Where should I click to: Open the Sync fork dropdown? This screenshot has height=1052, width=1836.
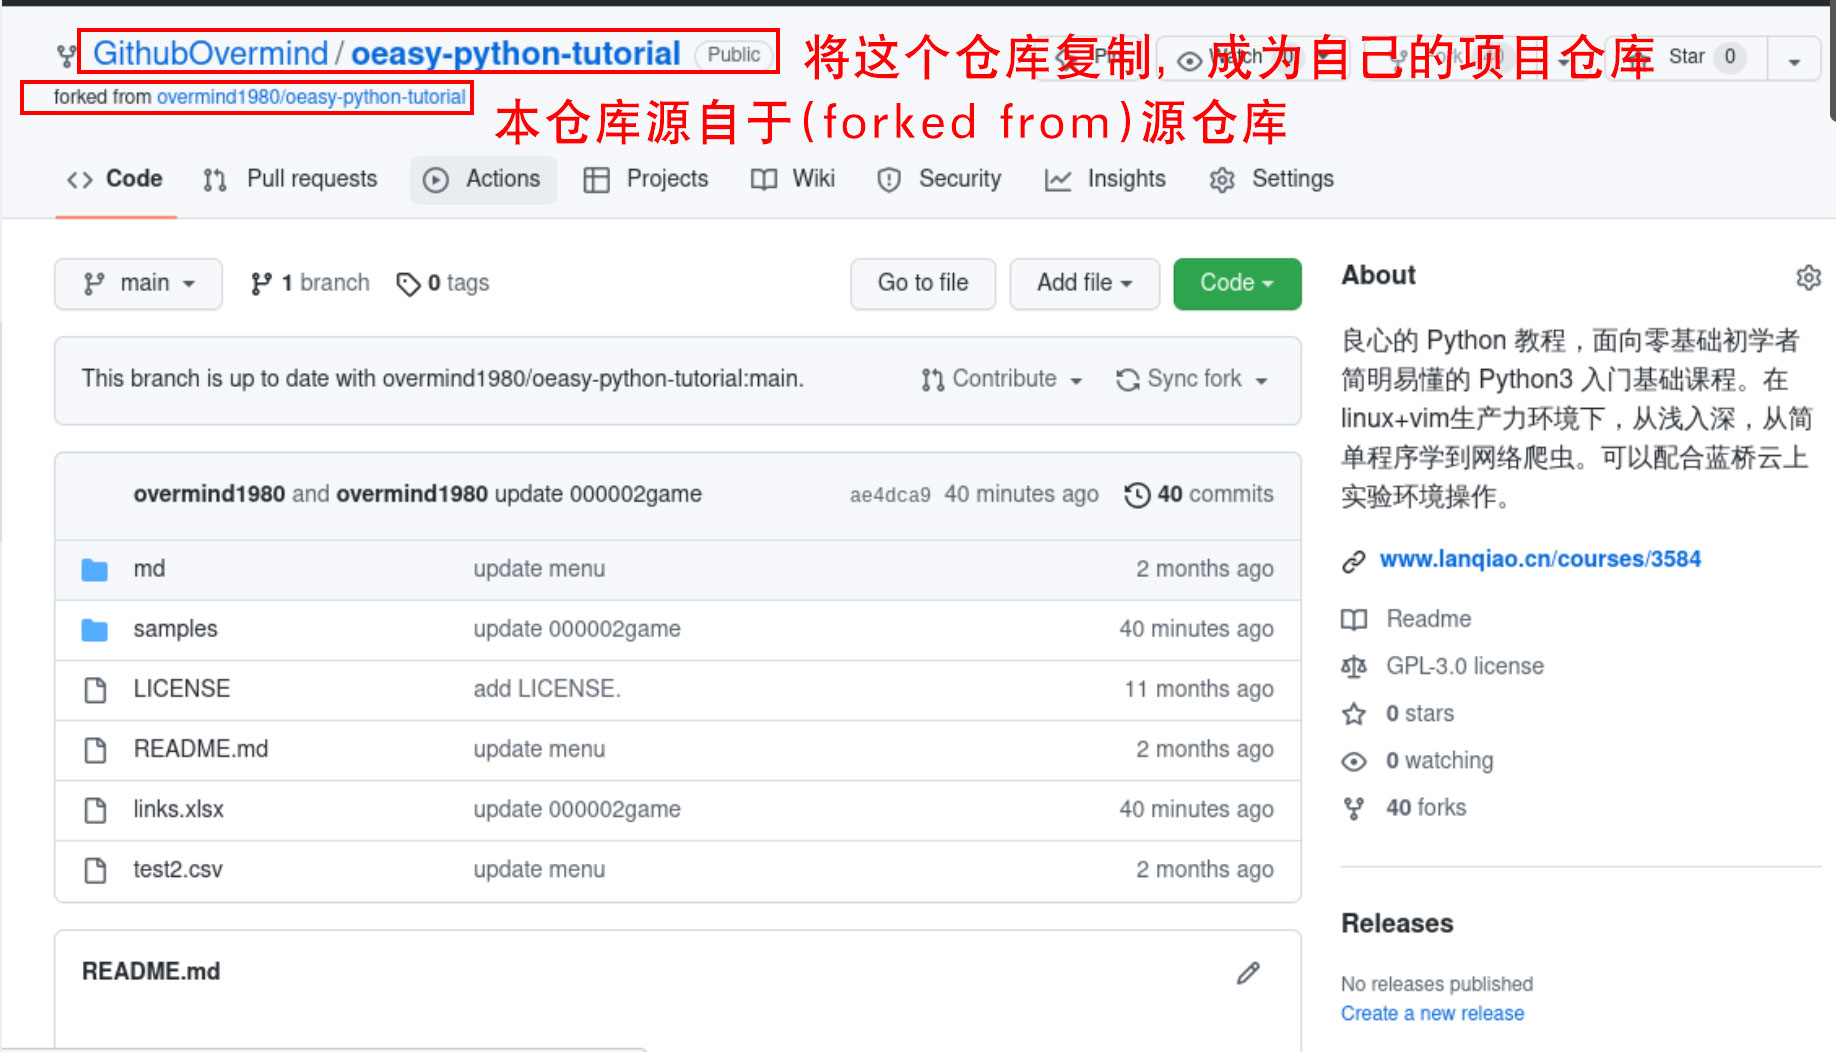tap(1192, 380)
